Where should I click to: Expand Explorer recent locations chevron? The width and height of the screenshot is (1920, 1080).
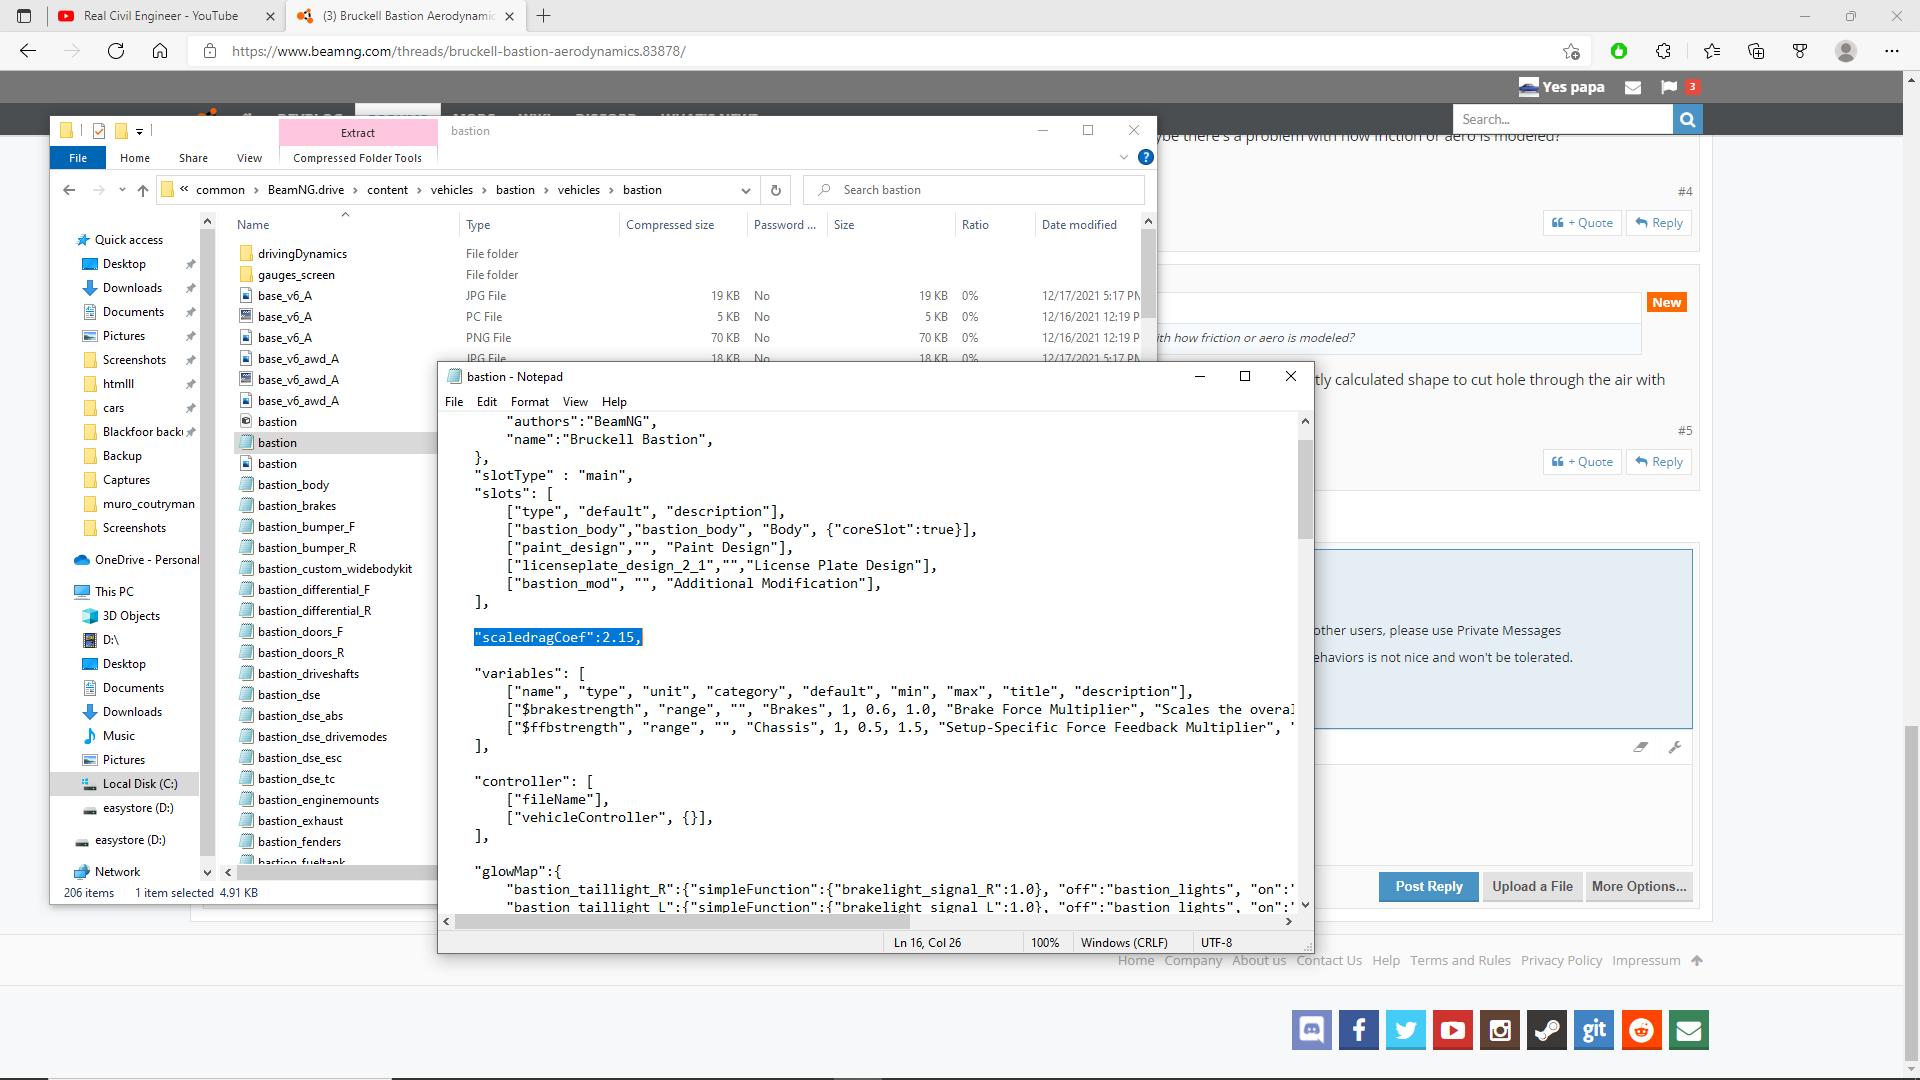point(122,190)
